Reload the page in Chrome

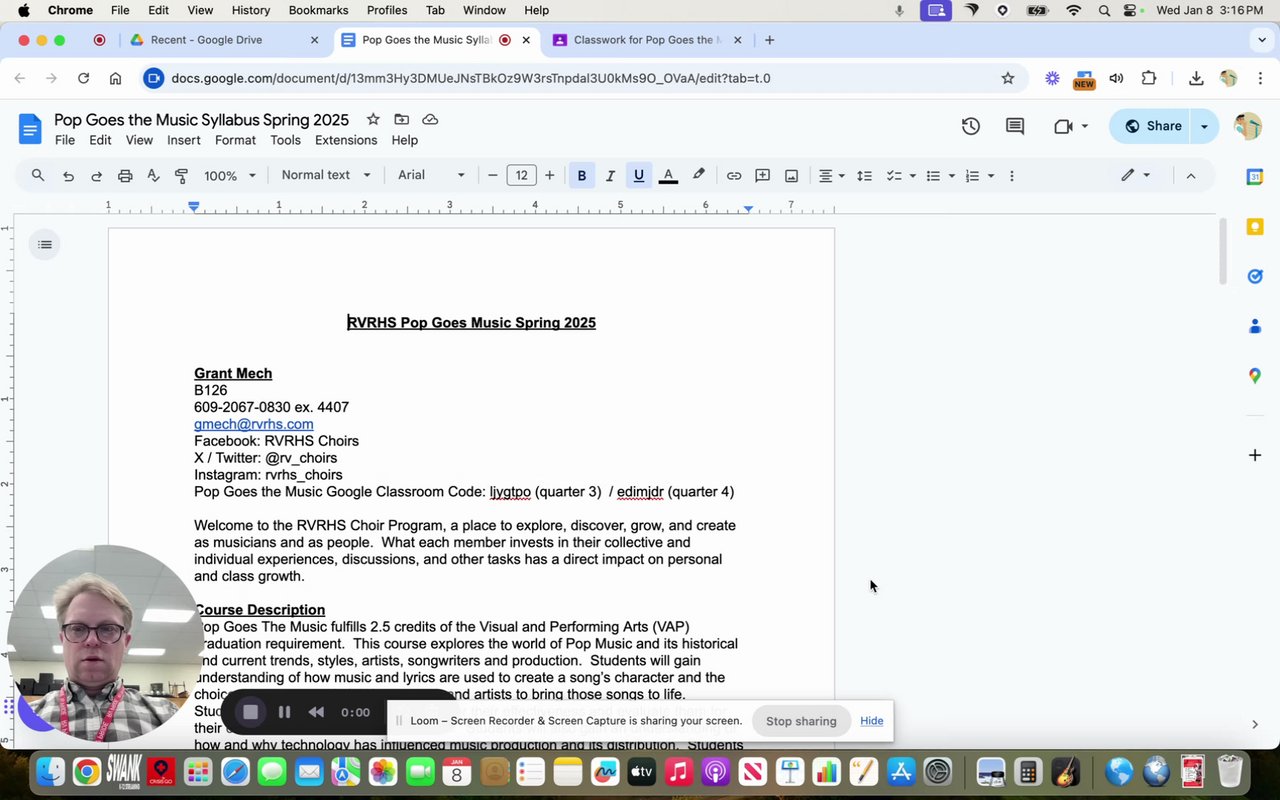[x=84, y=78]
